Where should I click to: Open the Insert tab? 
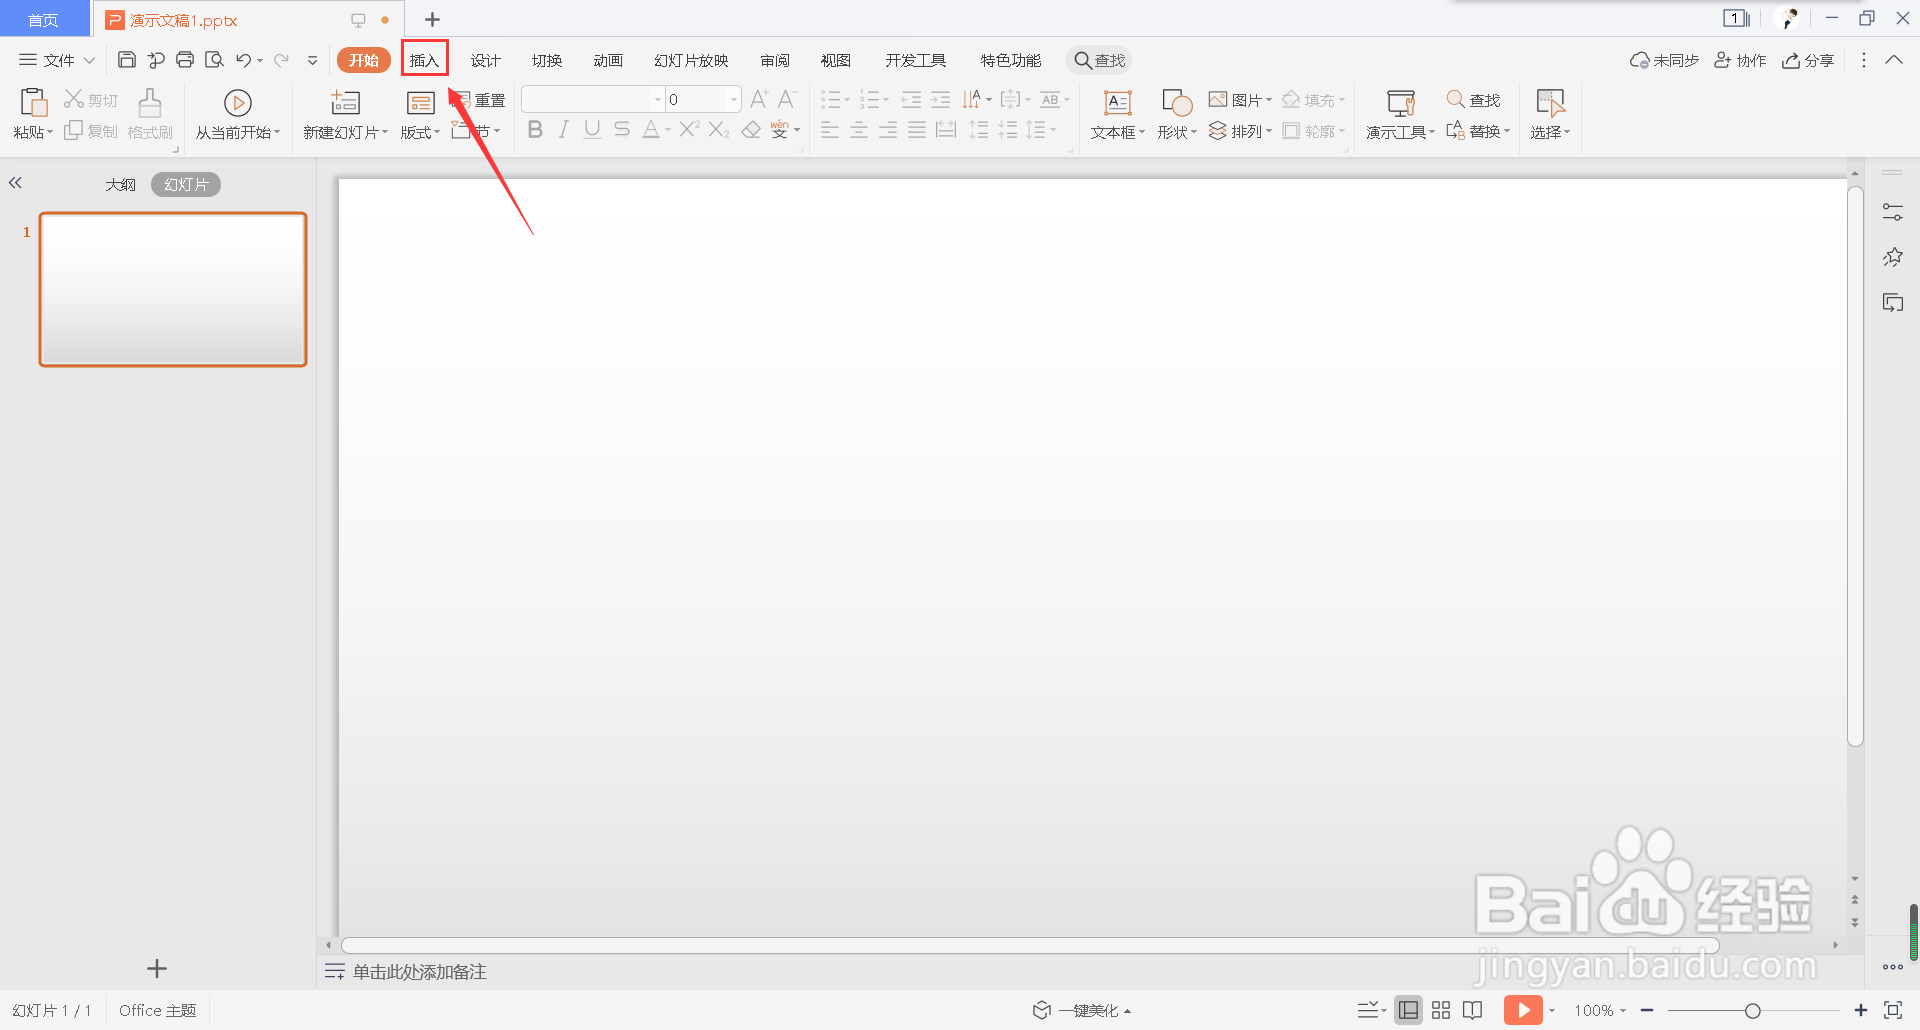tap(424, 60)
